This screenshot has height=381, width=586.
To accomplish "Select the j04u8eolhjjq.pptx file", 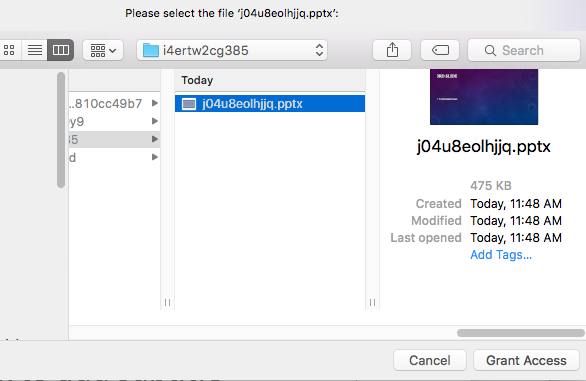I will (x=270, y=104).
